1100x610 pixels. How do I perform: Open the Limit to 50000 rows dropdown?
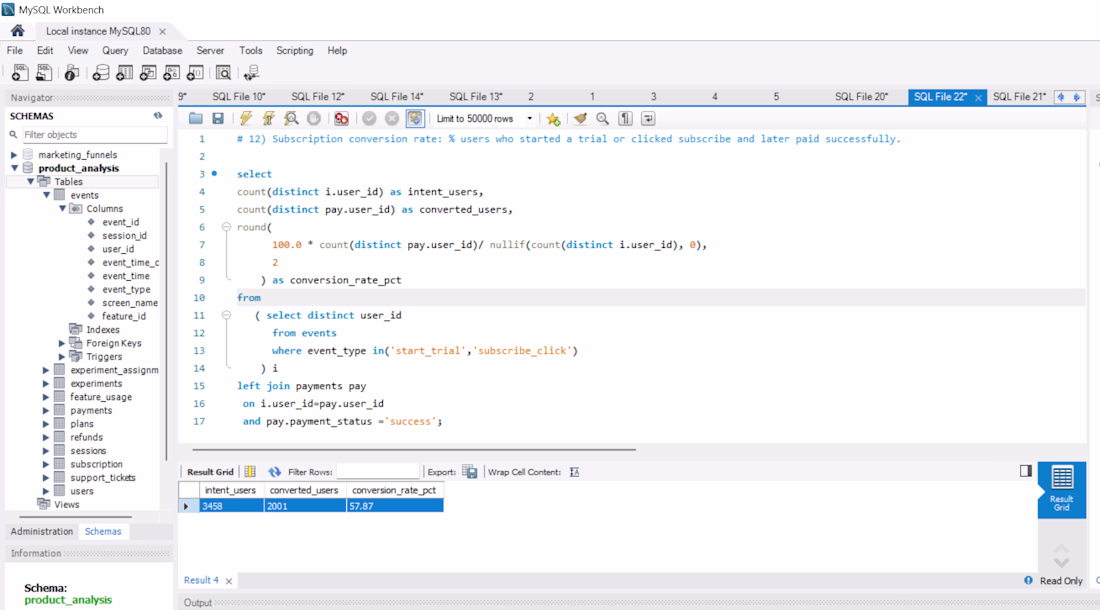(530, 119)
